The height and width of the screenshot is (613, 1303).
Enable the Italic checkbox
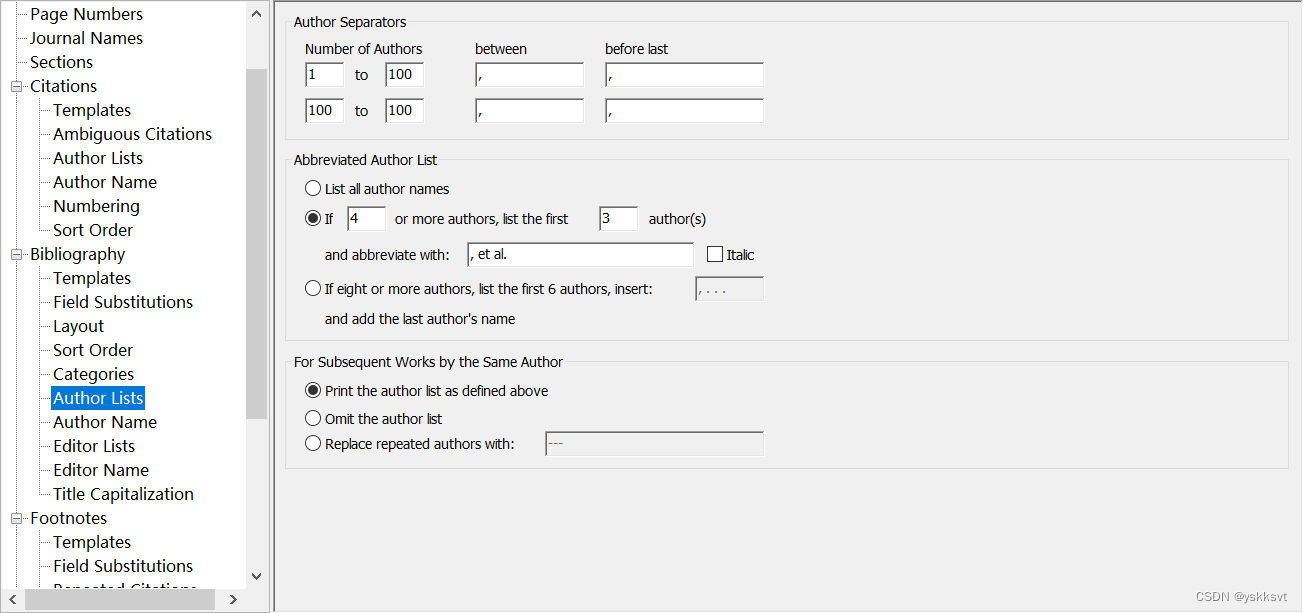pyautogui.click(x=714, y=255)
